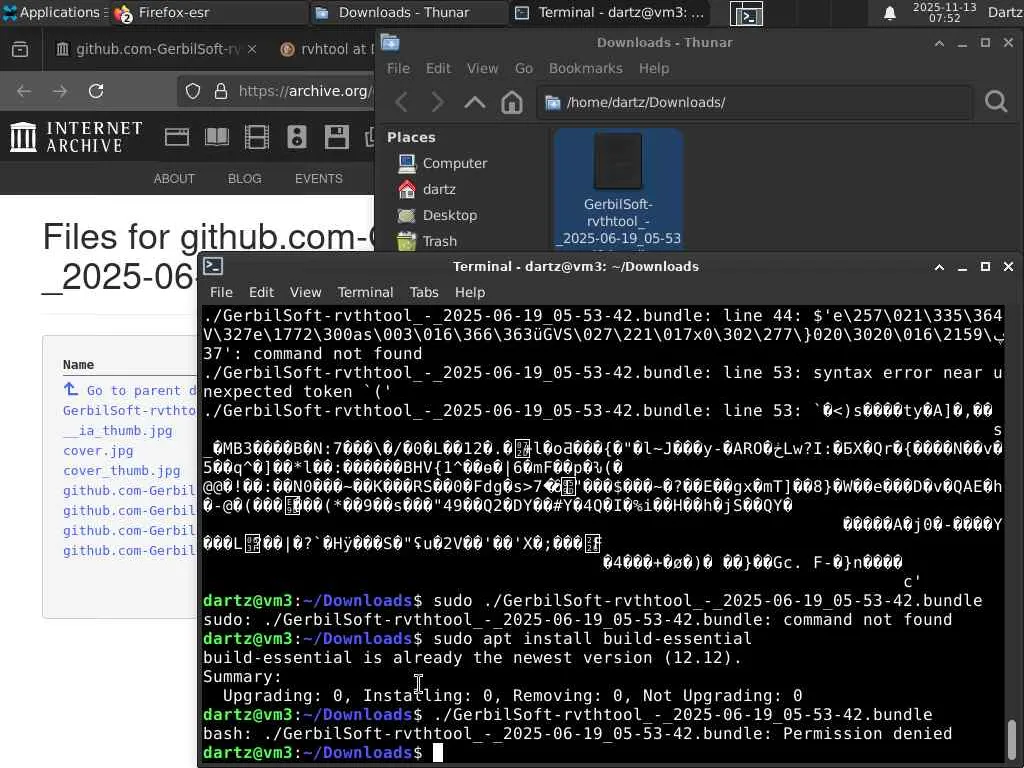Go back in Thunar
The image size is (1024, 768).
402,102
